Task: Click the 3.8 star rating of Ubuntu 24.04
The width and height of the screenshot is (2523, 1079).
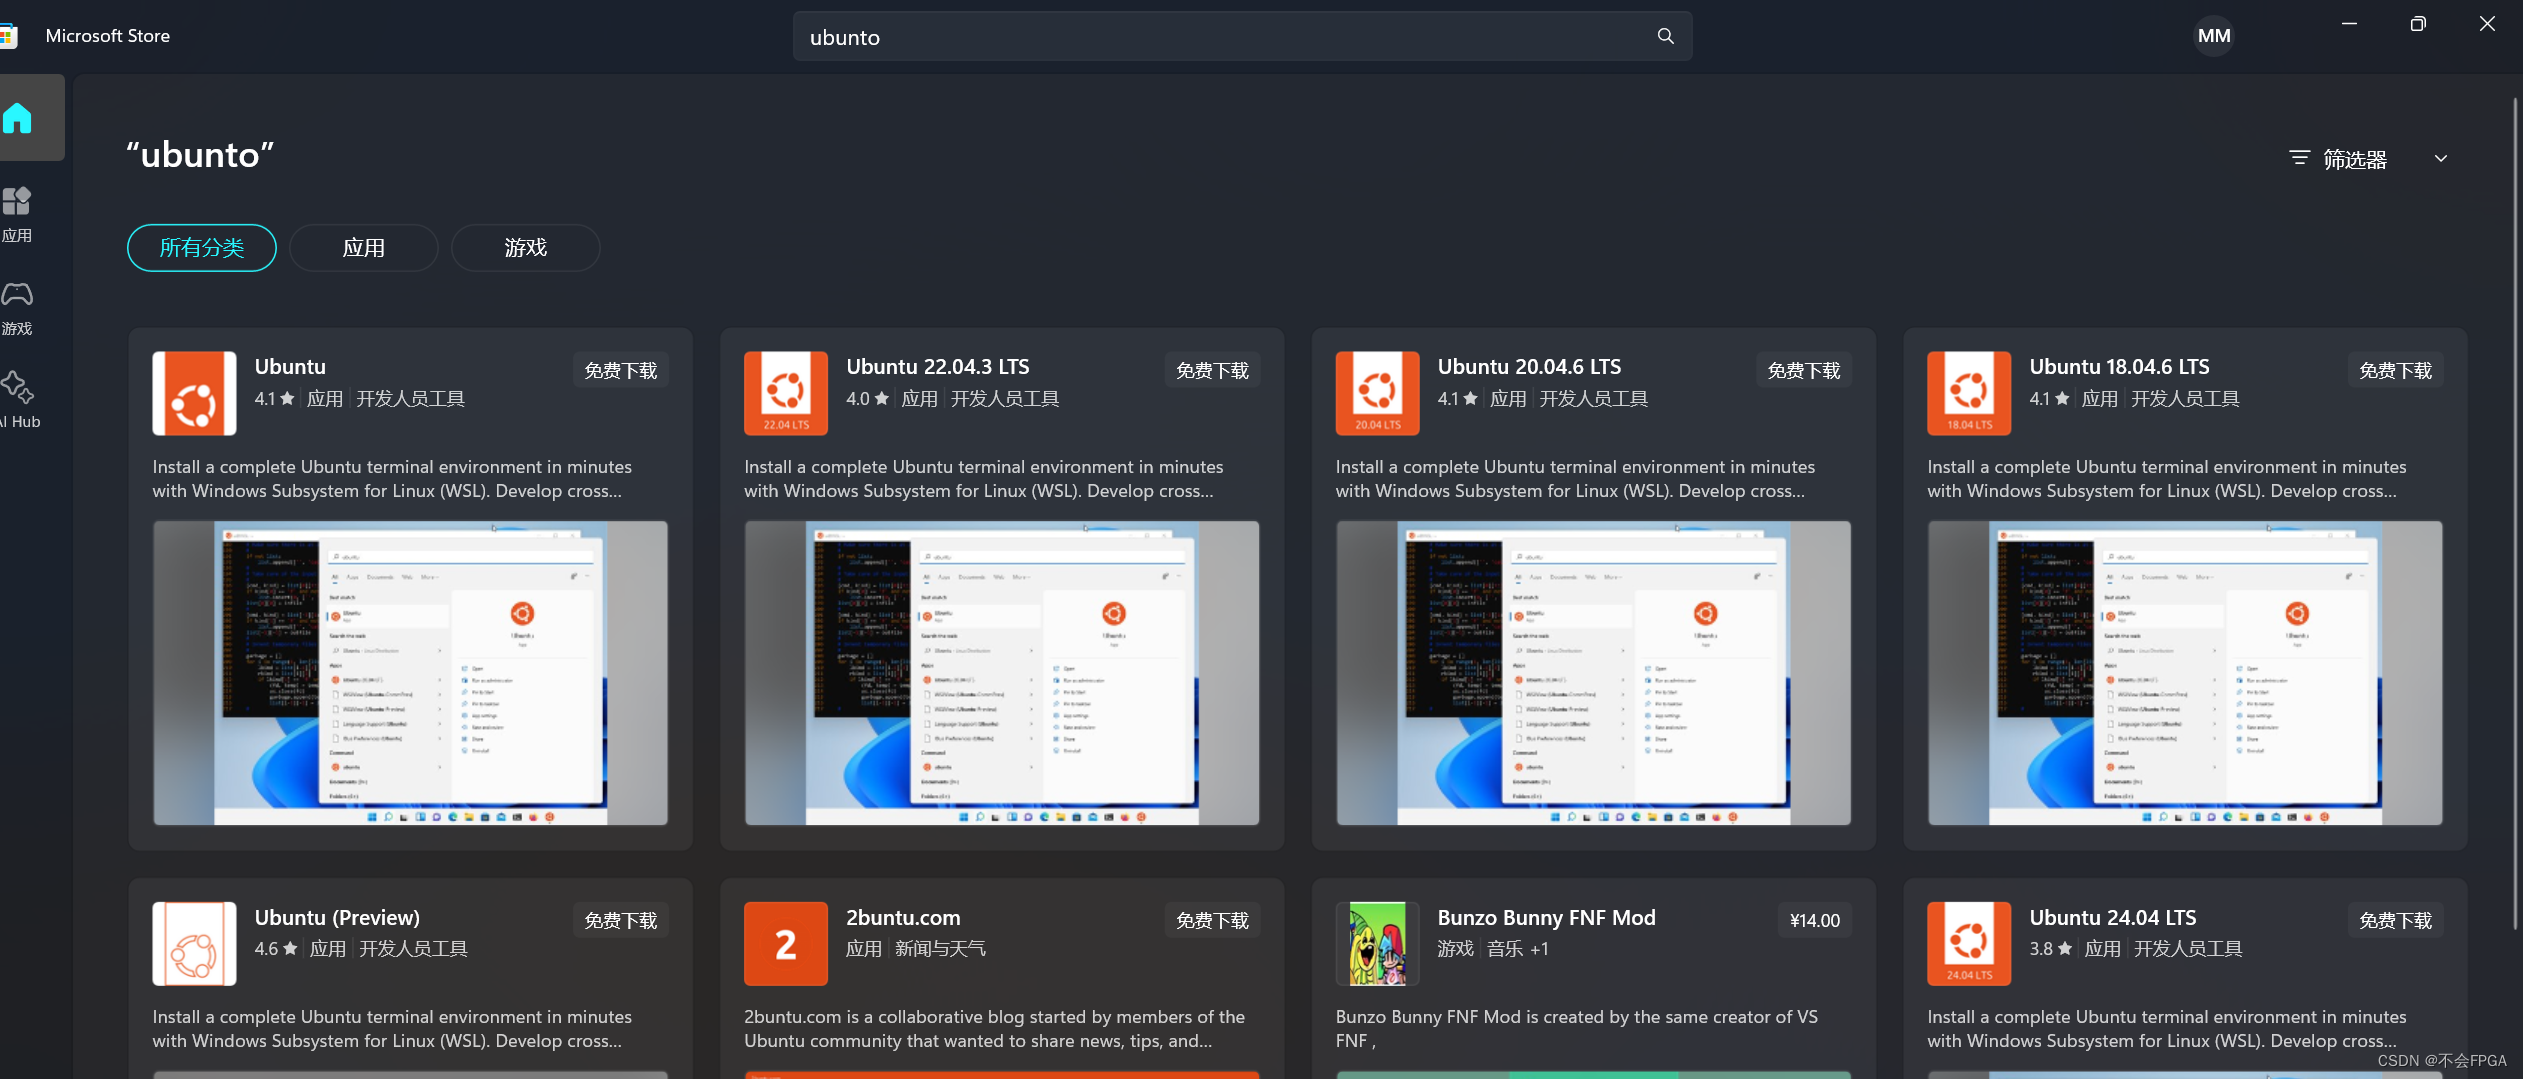Action: point(2050,949)
